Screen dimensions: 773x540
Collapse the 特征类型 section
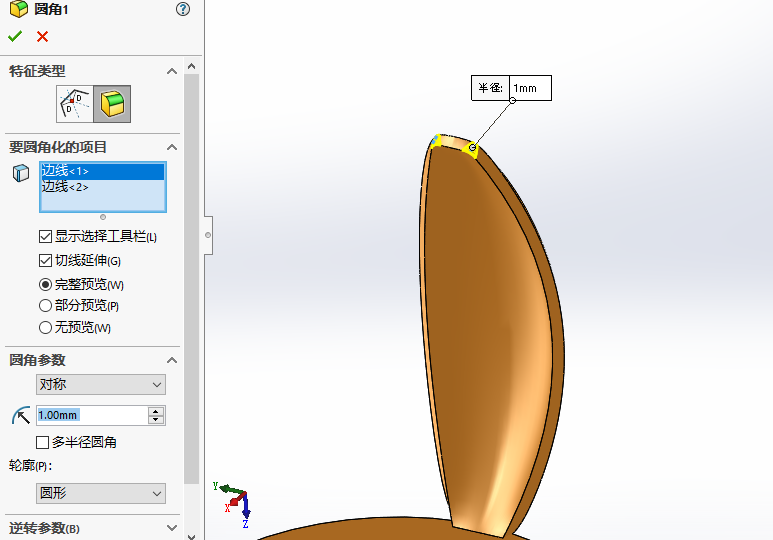click(x=171, y=71)
